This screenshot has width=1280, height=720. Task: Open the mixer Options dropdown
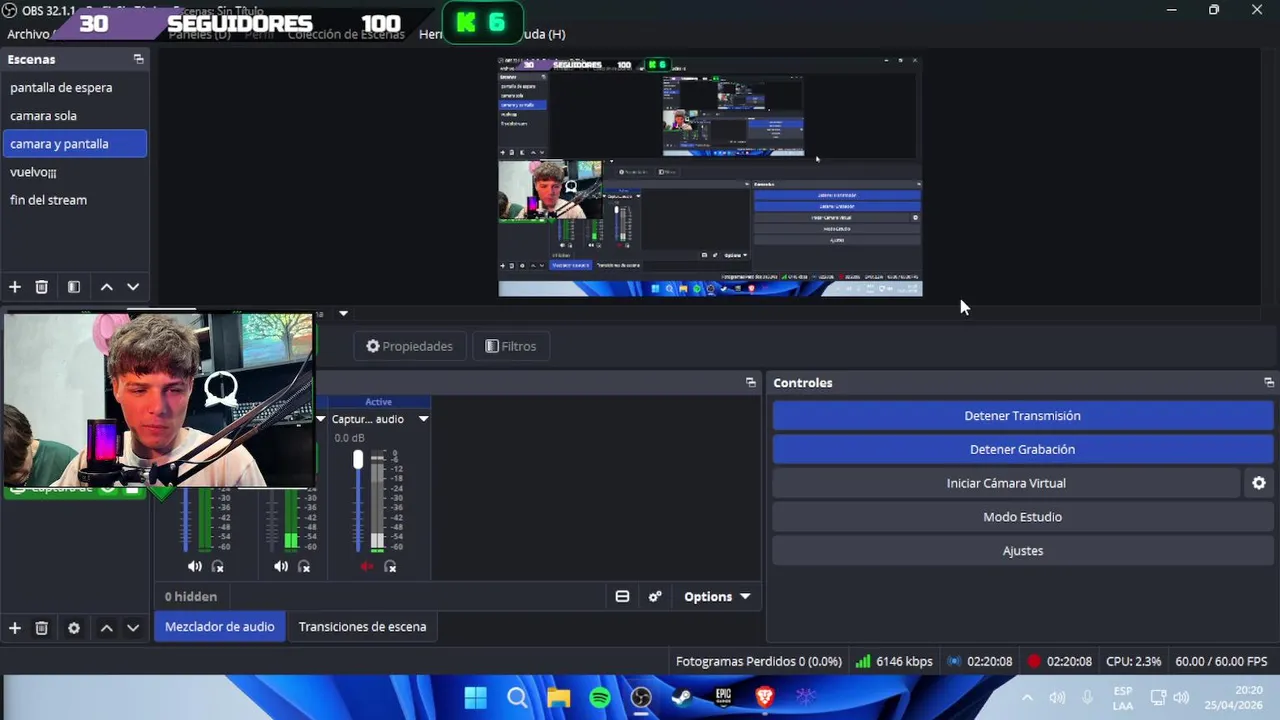tap(717, 596)
